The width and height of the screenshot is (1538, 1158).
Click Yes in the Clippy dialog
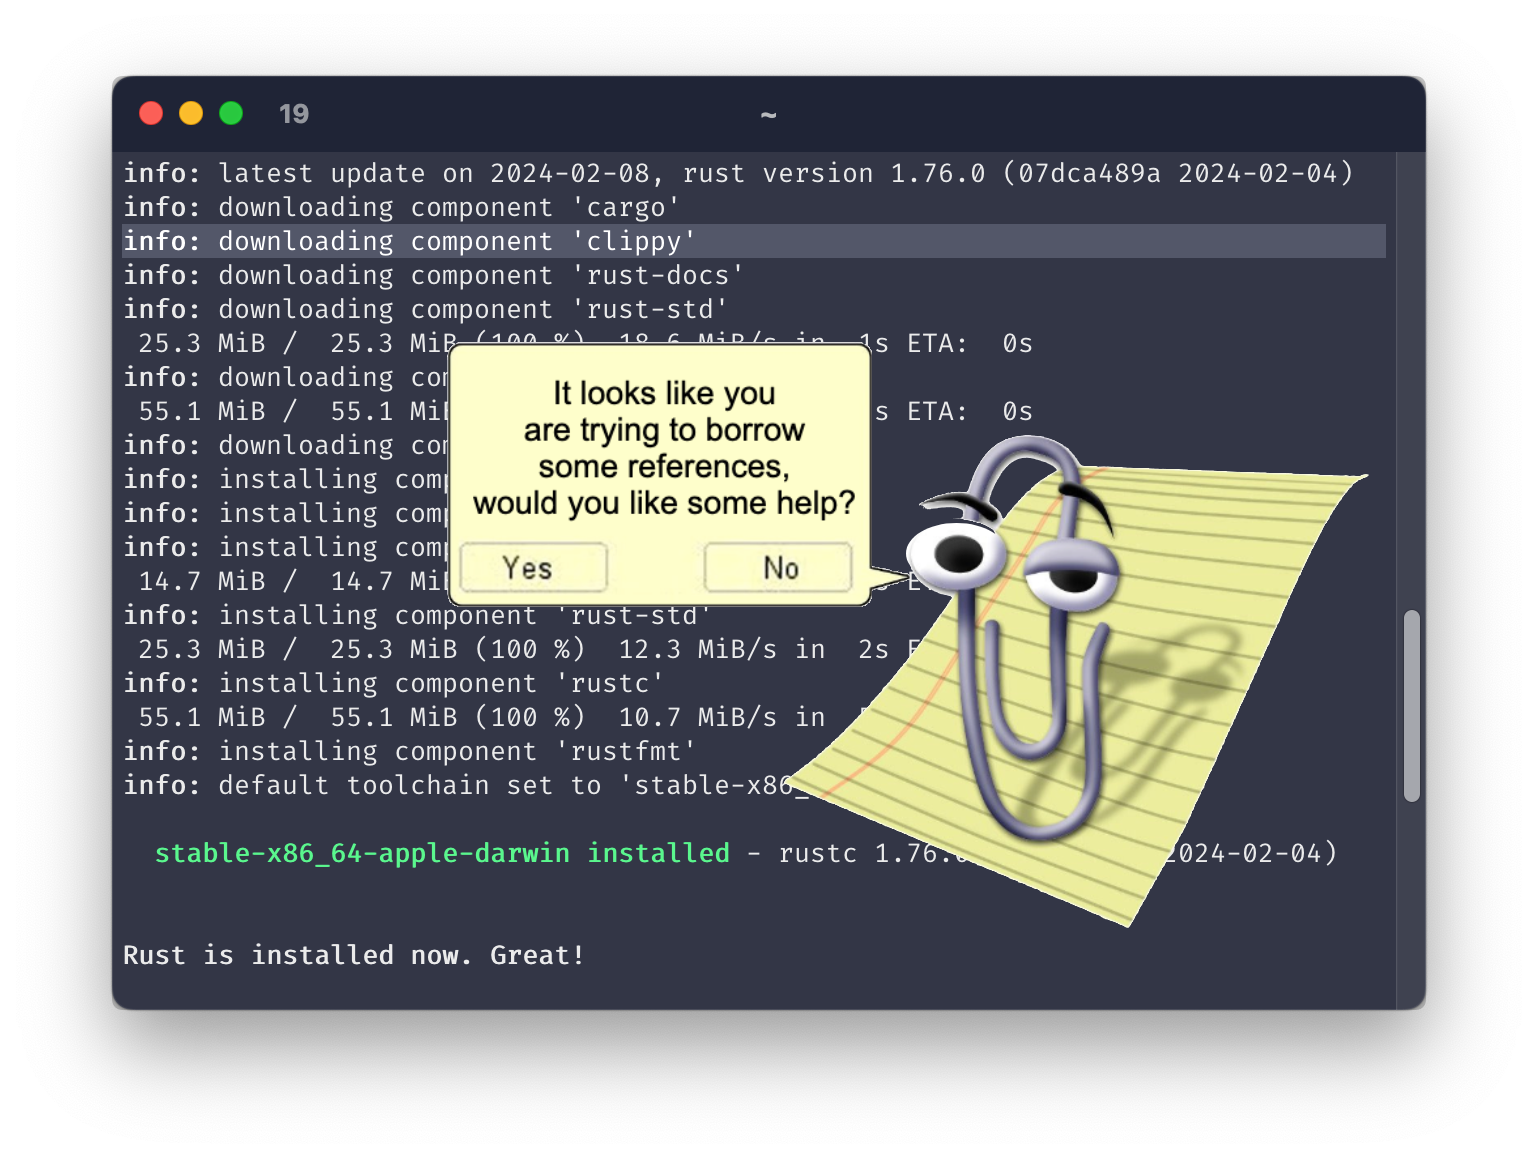click(x=533, y=568)
